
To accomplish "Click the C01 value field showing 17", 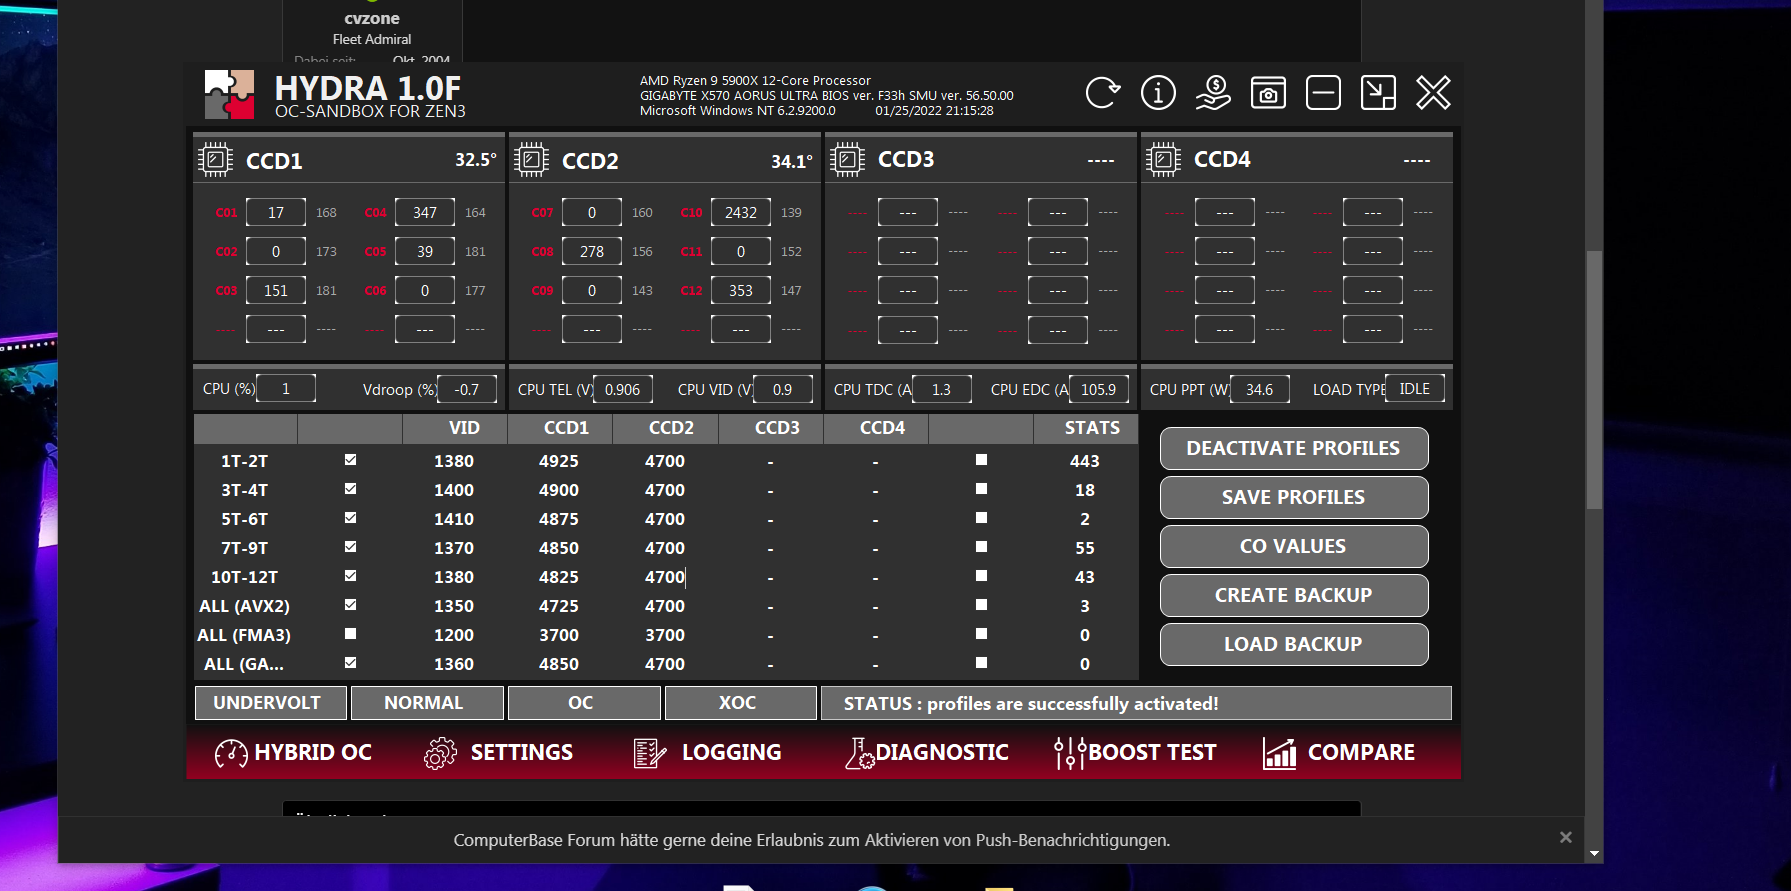I will click(276, 212).
